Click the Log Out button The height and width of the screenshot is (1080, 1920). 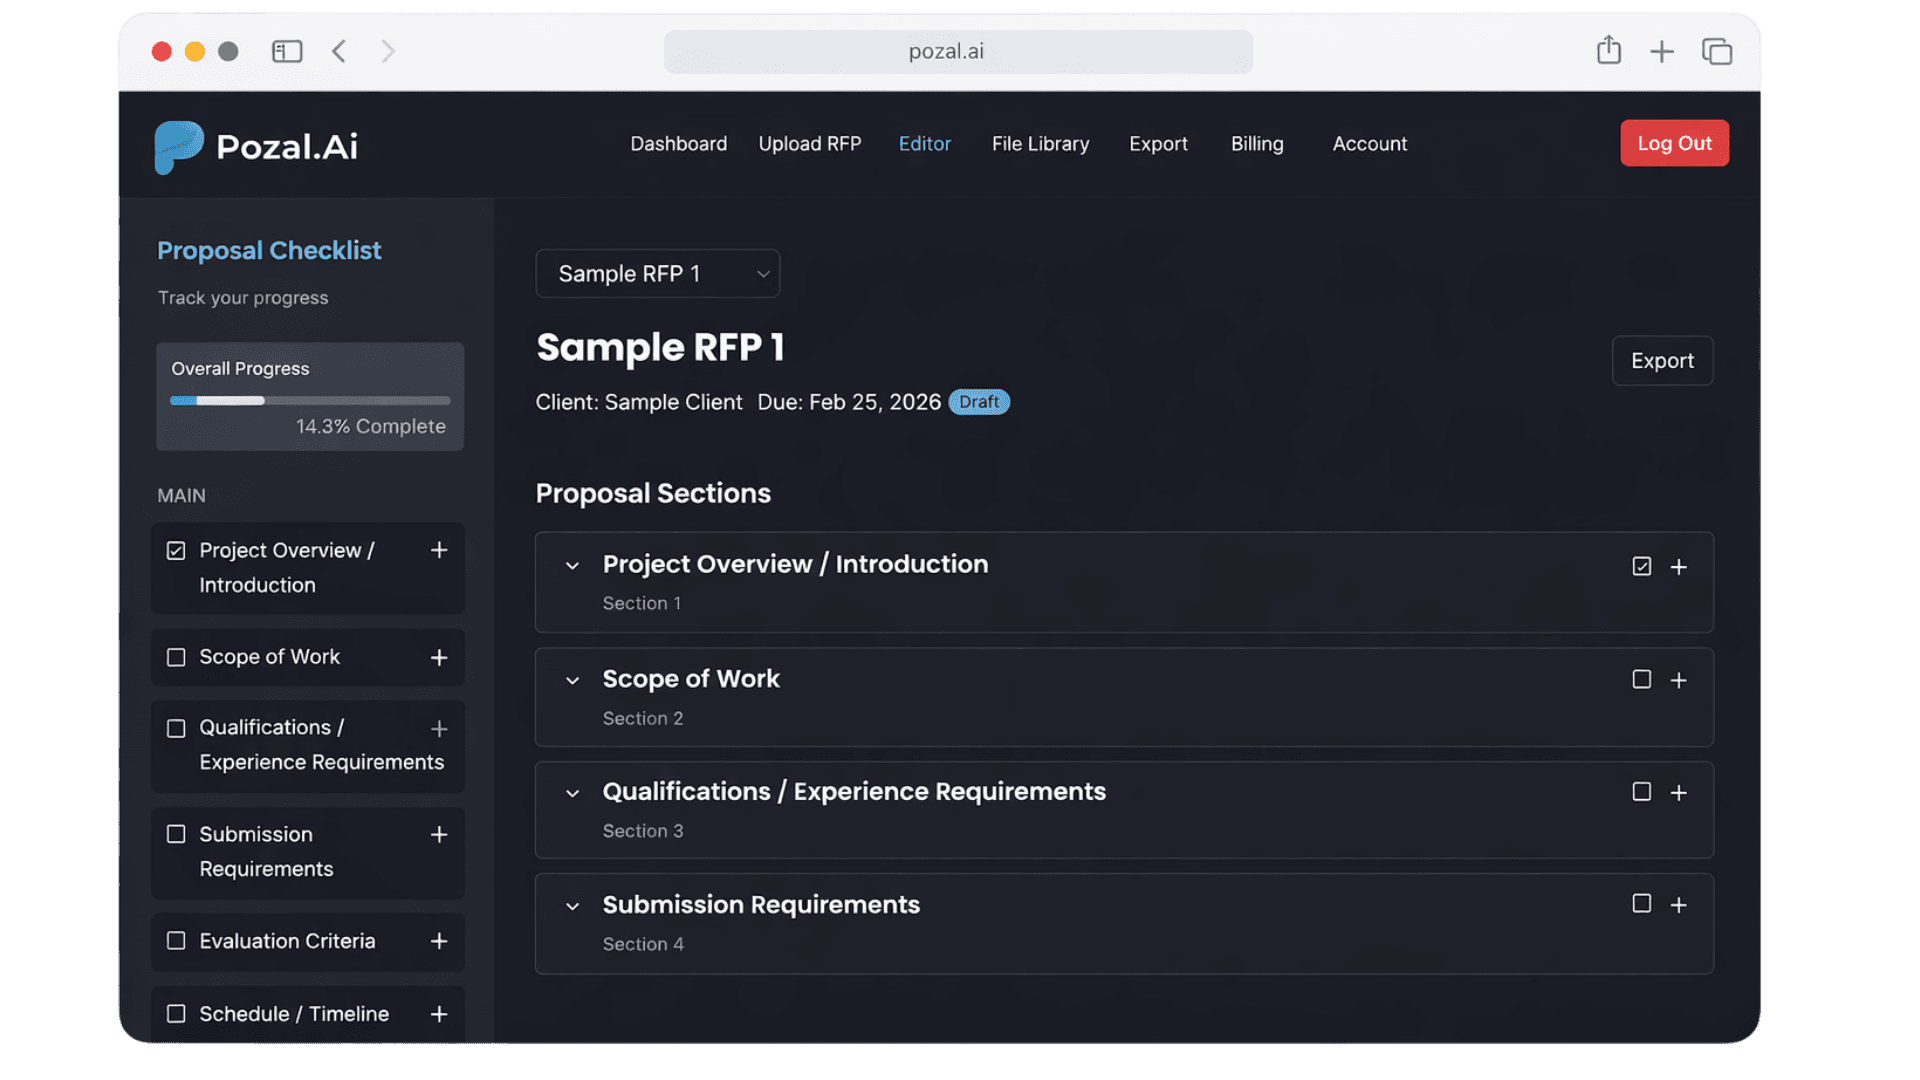point(1674,143)
